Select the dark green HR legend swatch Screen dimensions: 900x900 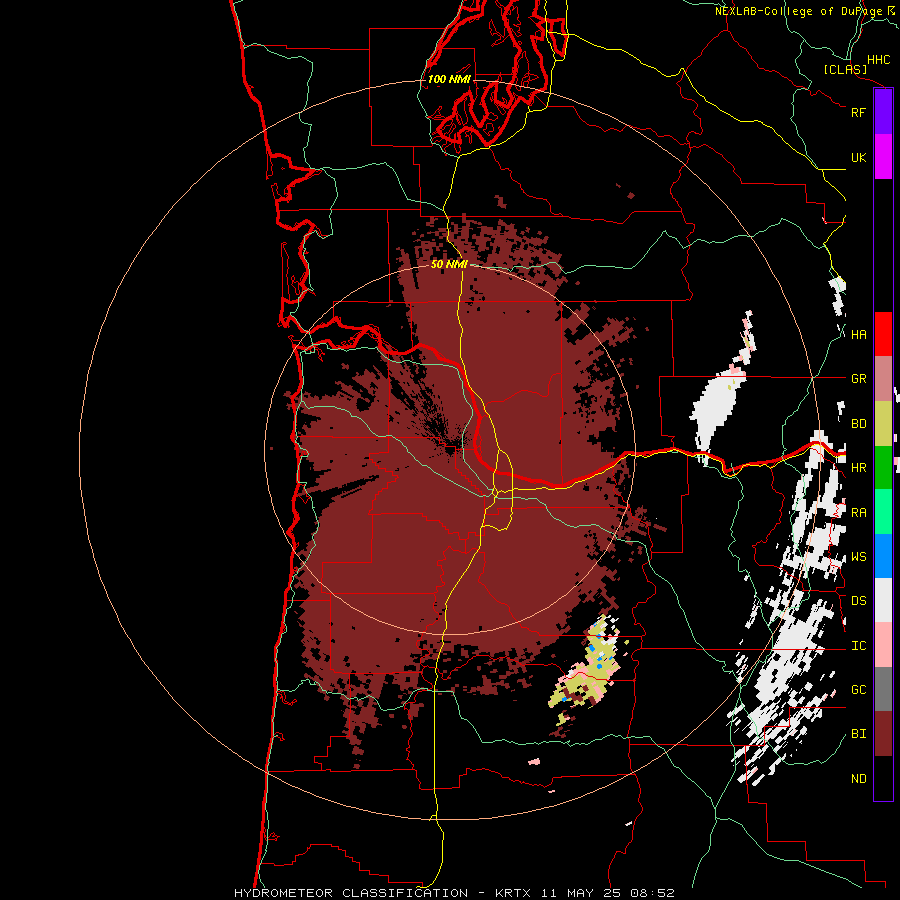tap(883, 468)
